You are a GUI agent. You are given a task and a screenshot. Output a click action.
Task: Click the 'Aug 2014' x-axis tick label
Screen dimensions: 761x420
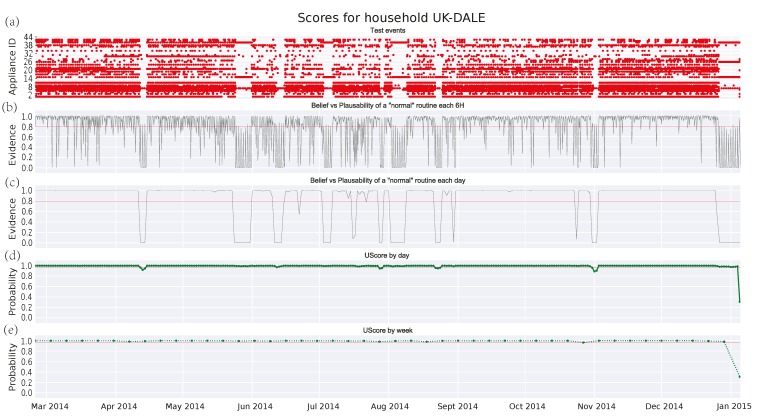(x=389, y=407)
